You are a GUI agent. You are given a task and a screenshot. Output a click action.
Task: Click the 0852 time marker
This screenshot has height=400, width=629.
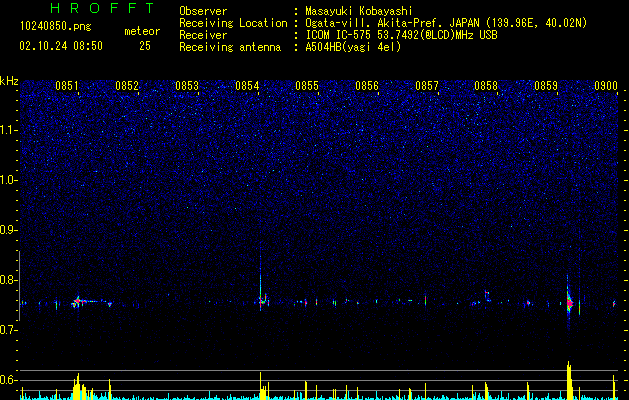tap(127, 86)
